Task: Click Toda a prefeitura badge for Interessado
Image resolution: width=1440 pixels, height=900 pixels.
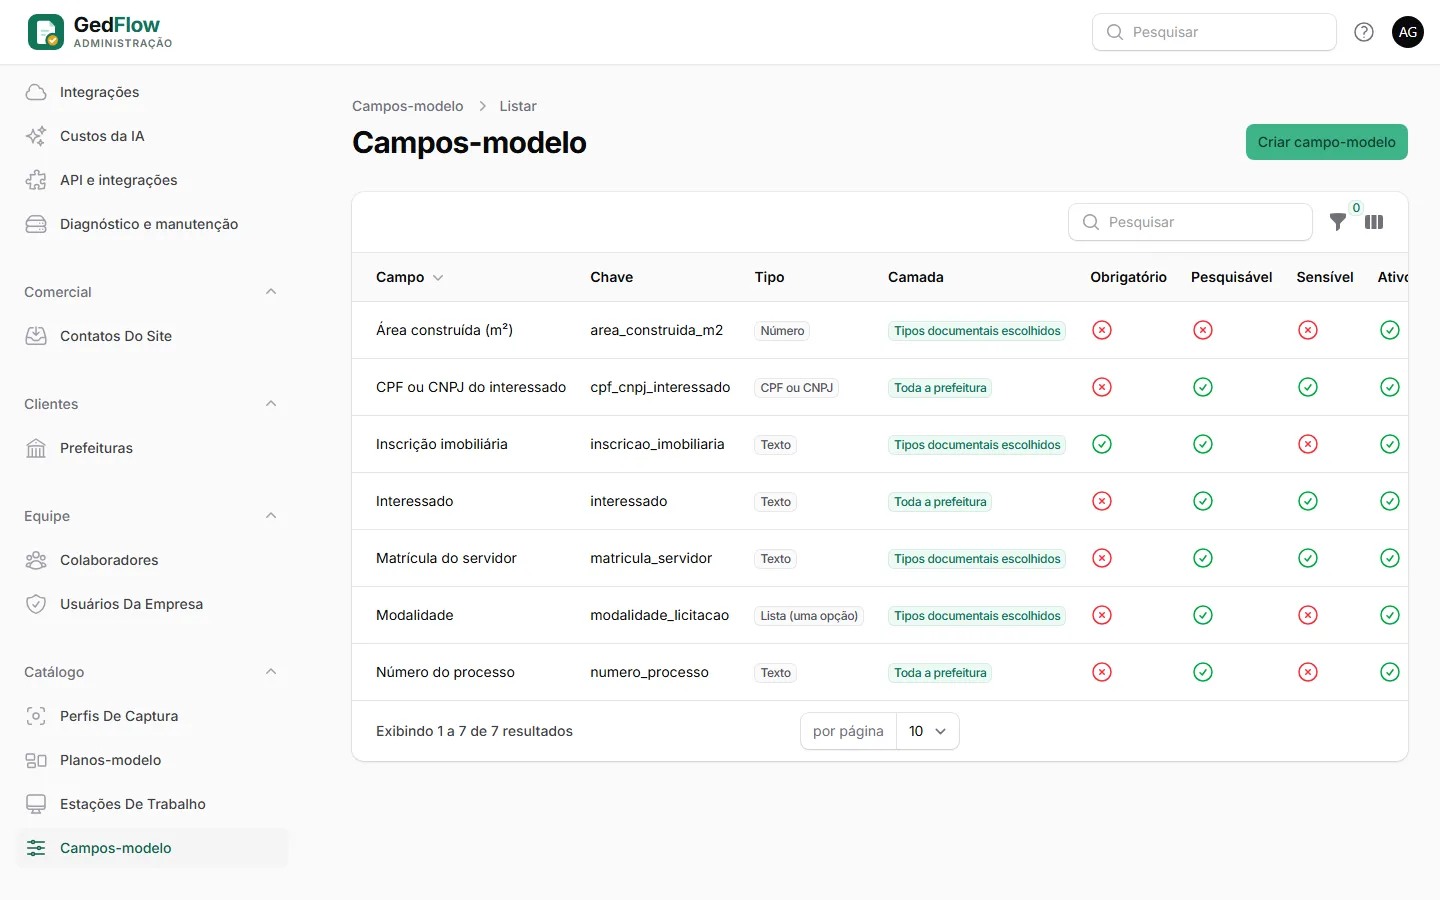Action: pos(940,502)
